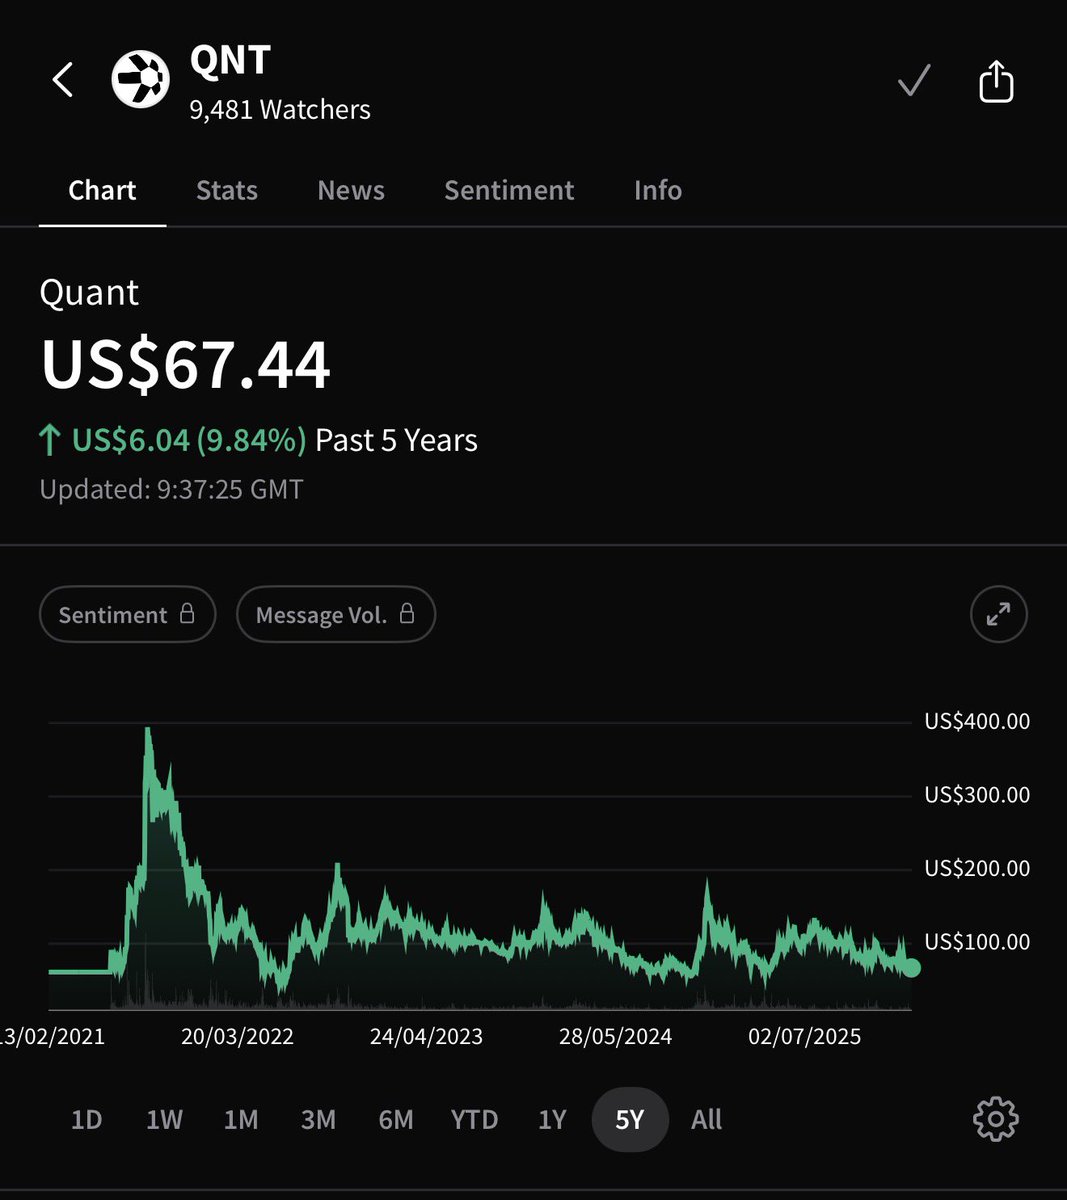Tap the 24/04/2023 date label
The image size is (1067, 1200).
[x=426, y=1036]
